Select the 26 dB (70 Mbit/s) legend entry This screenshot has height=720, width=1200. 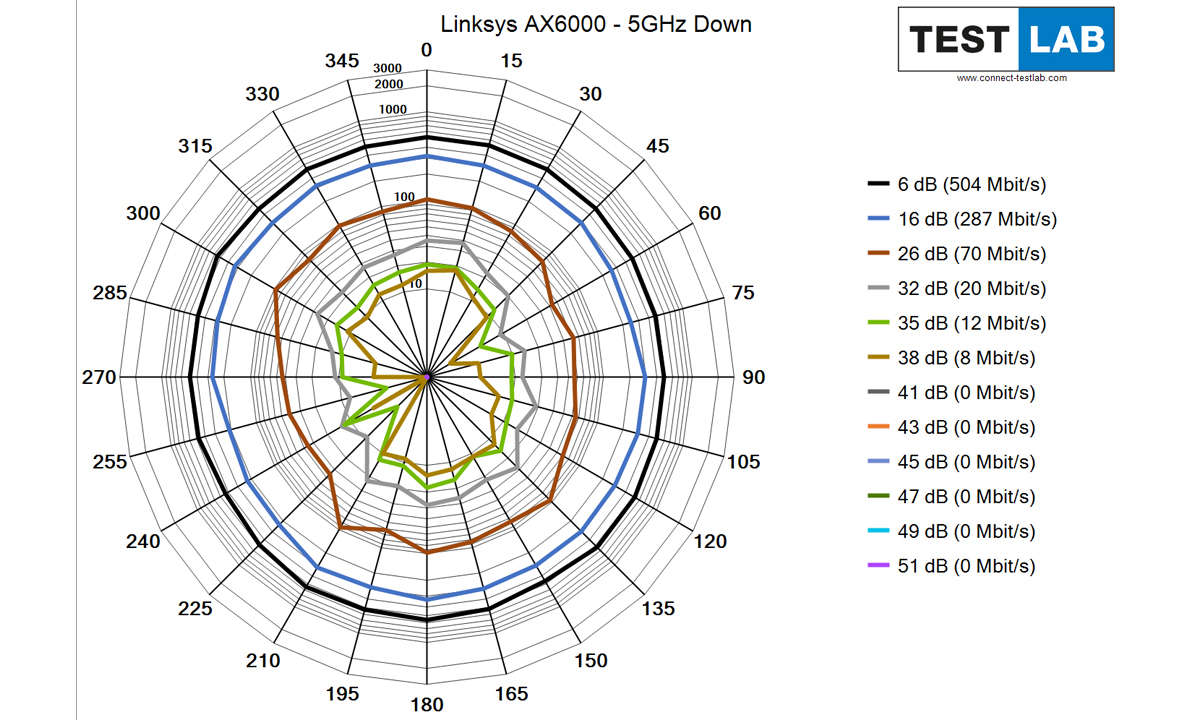click(957, 254)
